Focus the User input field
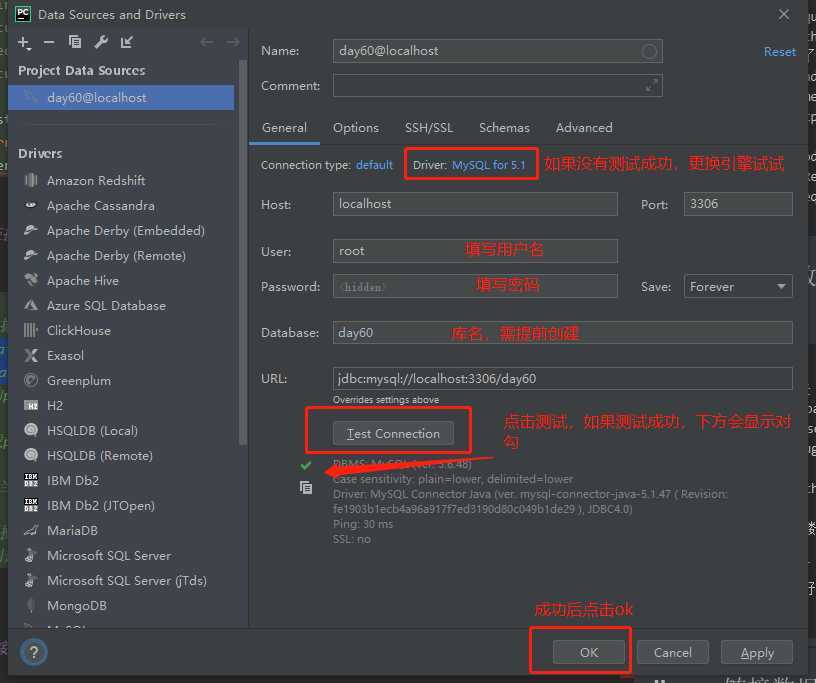The width and height of the screenshot is (816, 683). tap(475, 251)
